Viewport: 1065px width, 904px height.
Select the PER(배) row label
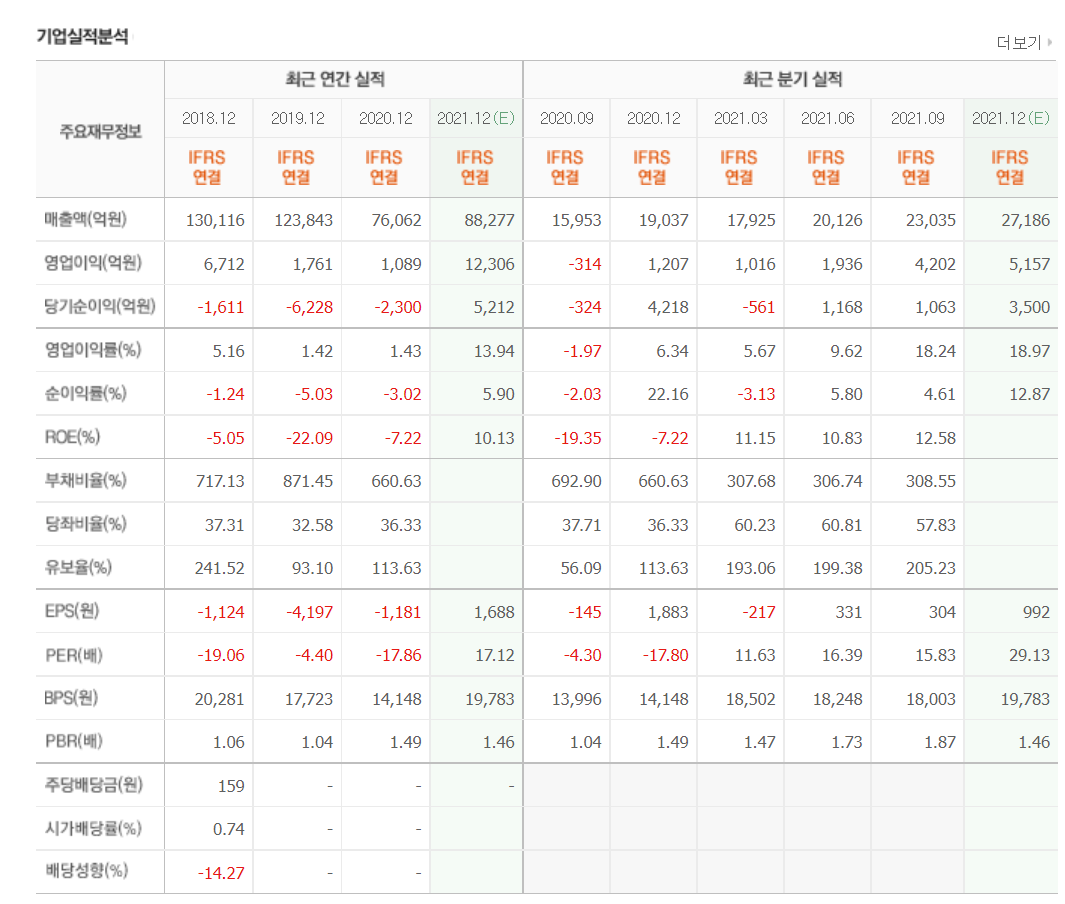(x=73, y=655)
